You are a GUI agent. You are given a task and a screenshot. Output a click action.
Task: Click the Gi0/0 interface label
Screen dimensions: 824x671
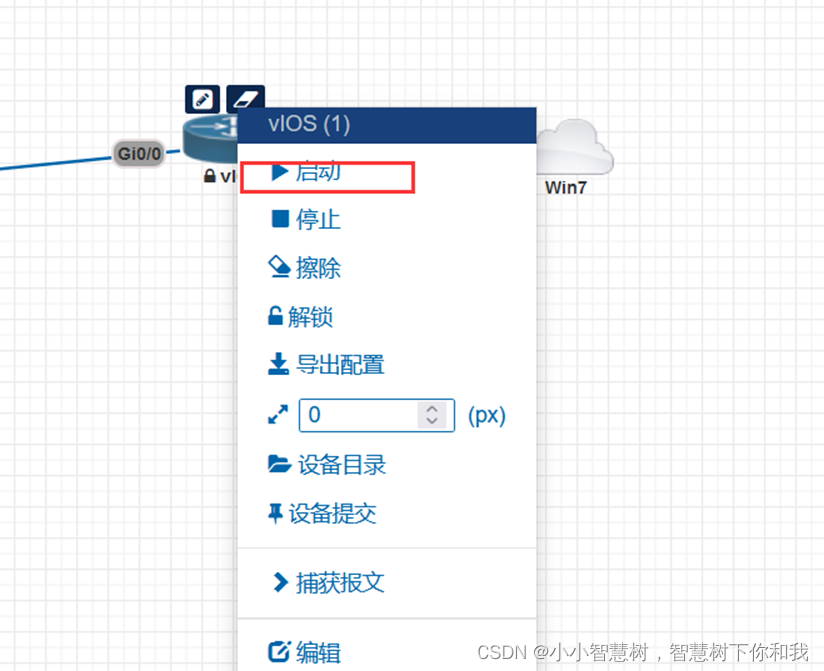point(139,154)
